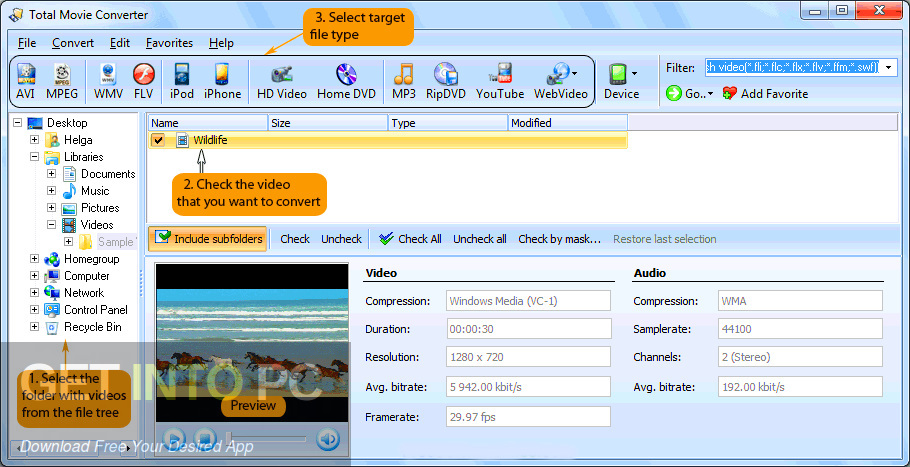Mute the preview speaker icon
The image size is (910, 467).
[x=328, y=439]
